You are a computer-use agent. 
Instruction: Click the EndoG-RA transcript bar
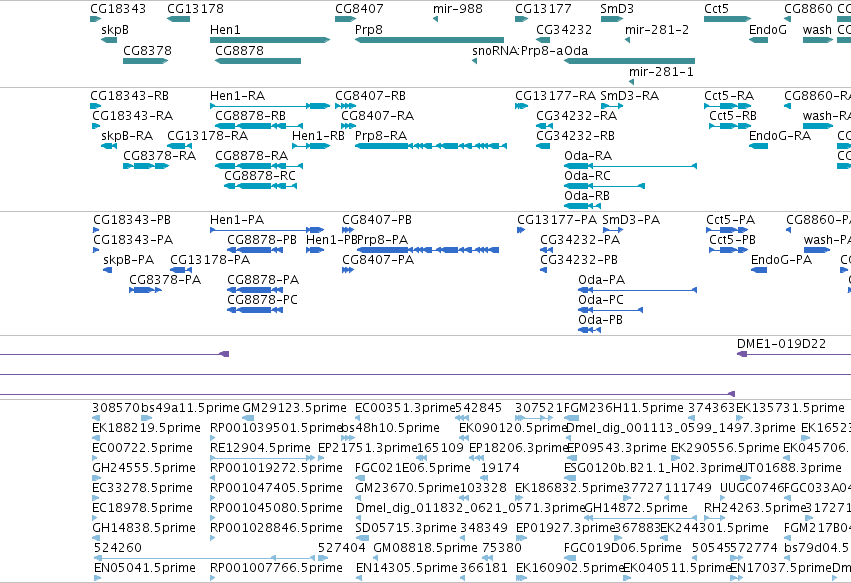pyautogui.click(x=758, y=146)
